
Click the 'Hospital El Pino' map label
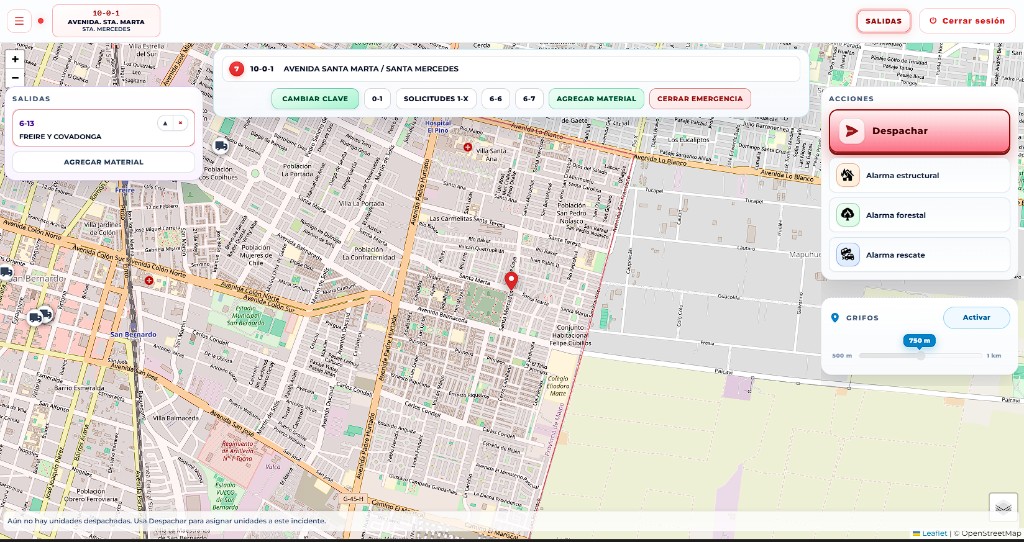coord(438,127)
